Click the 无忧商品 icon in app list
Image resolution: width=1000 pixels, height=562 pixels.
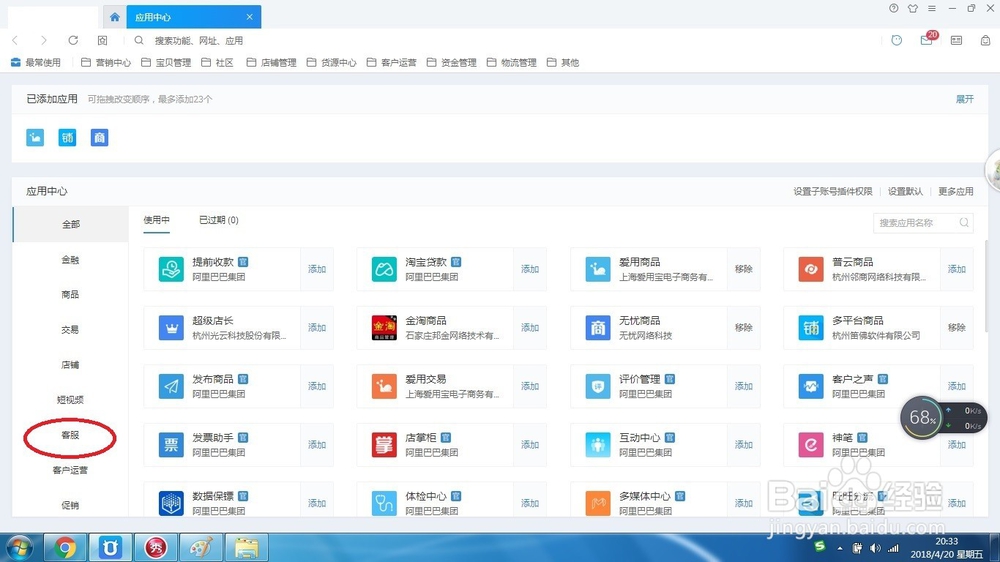click(x=598, y=328)
